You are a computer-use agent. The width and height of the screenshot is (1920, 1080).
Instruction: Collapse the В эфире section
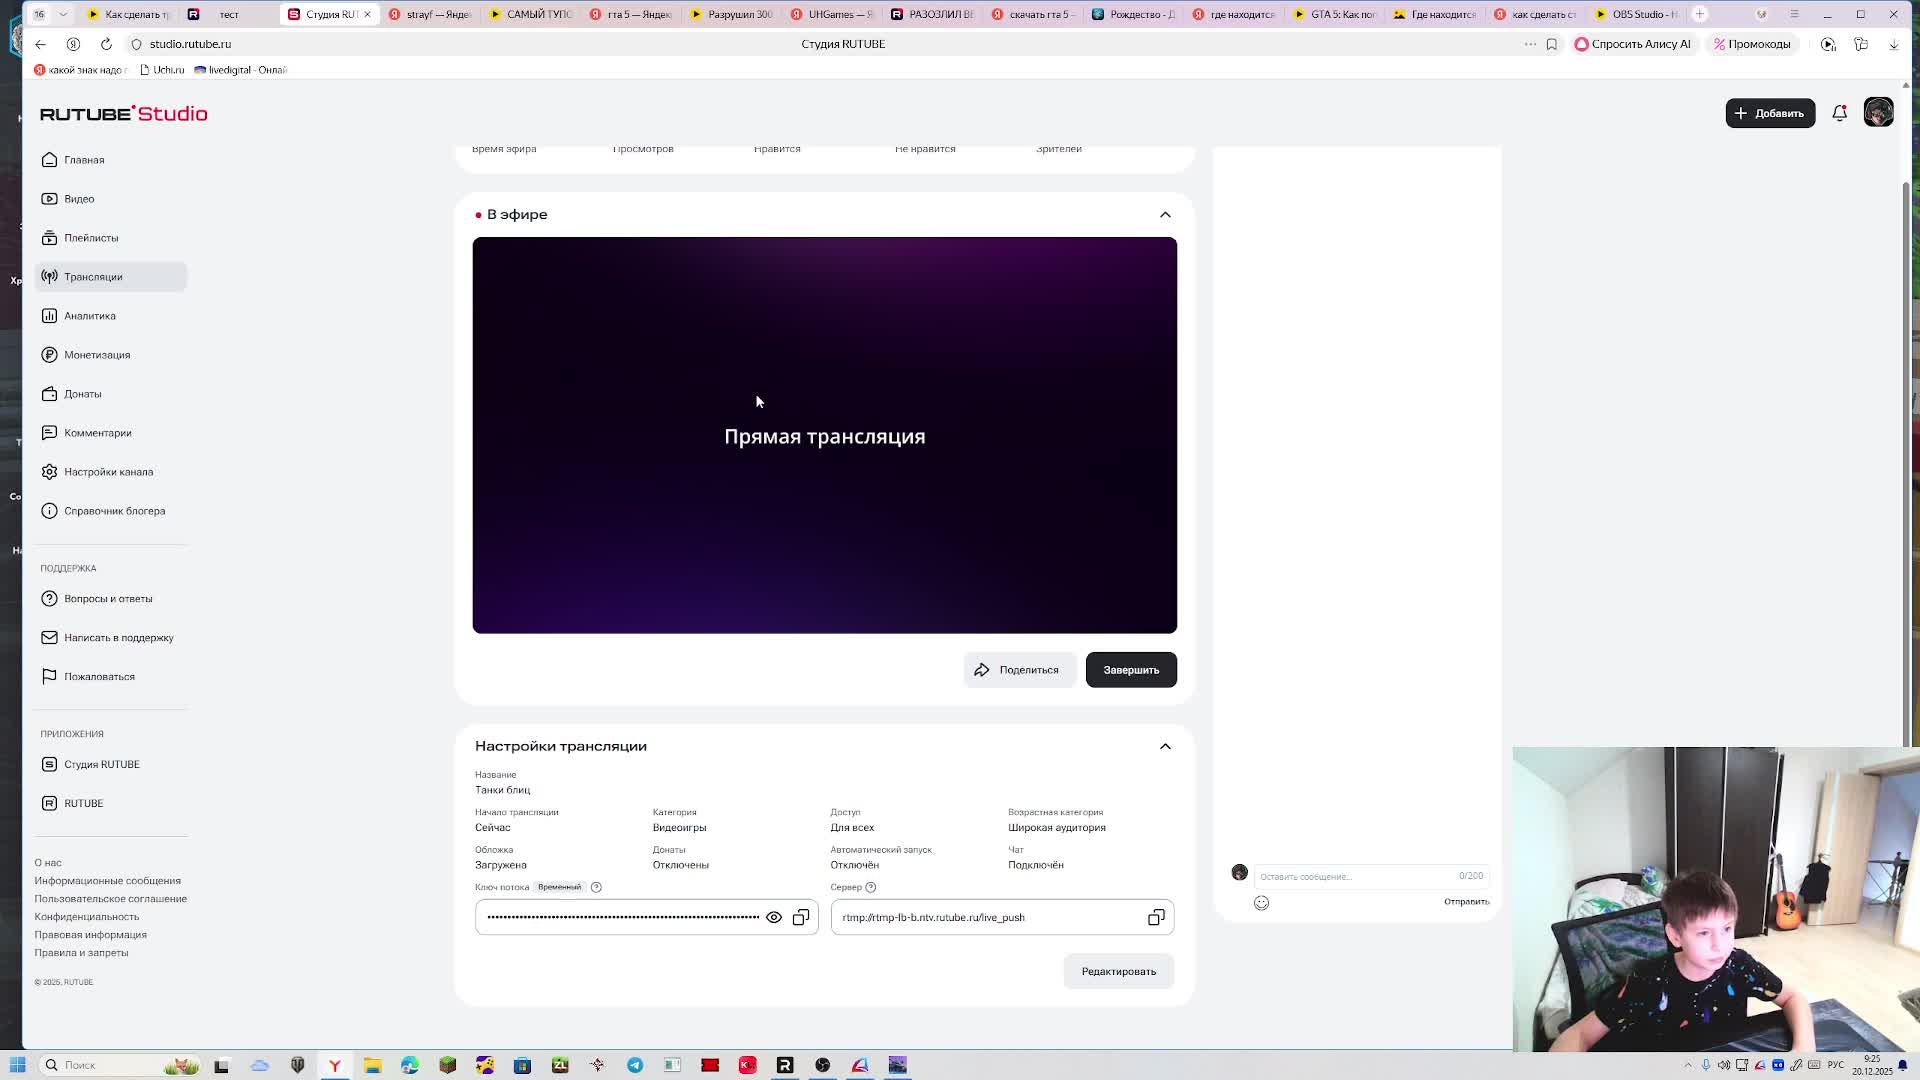[1165, 214]
